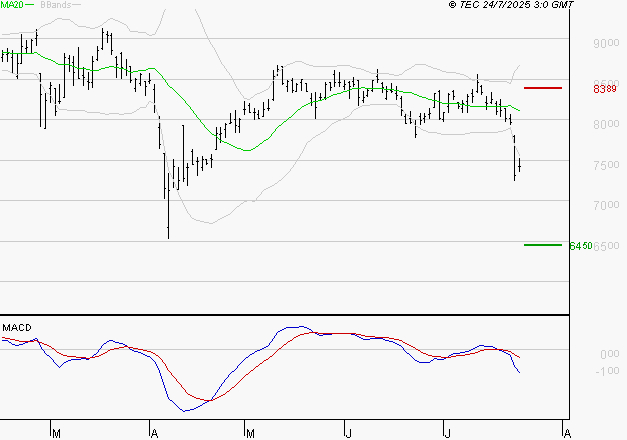The height and width of the screenshot is (440, 627).
Task: Click the green 6450 support value
Action: click(581, 246)
